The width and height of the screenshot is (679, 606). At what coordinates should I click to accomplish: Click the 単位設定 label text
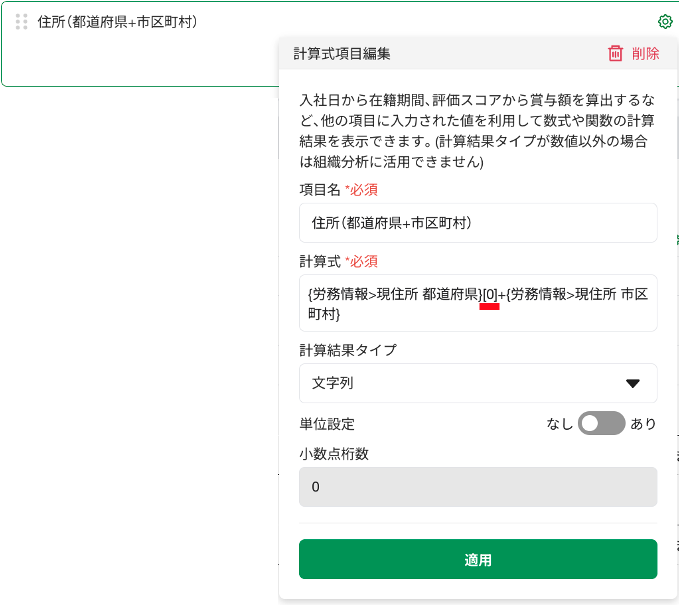(x=327, y=424)
